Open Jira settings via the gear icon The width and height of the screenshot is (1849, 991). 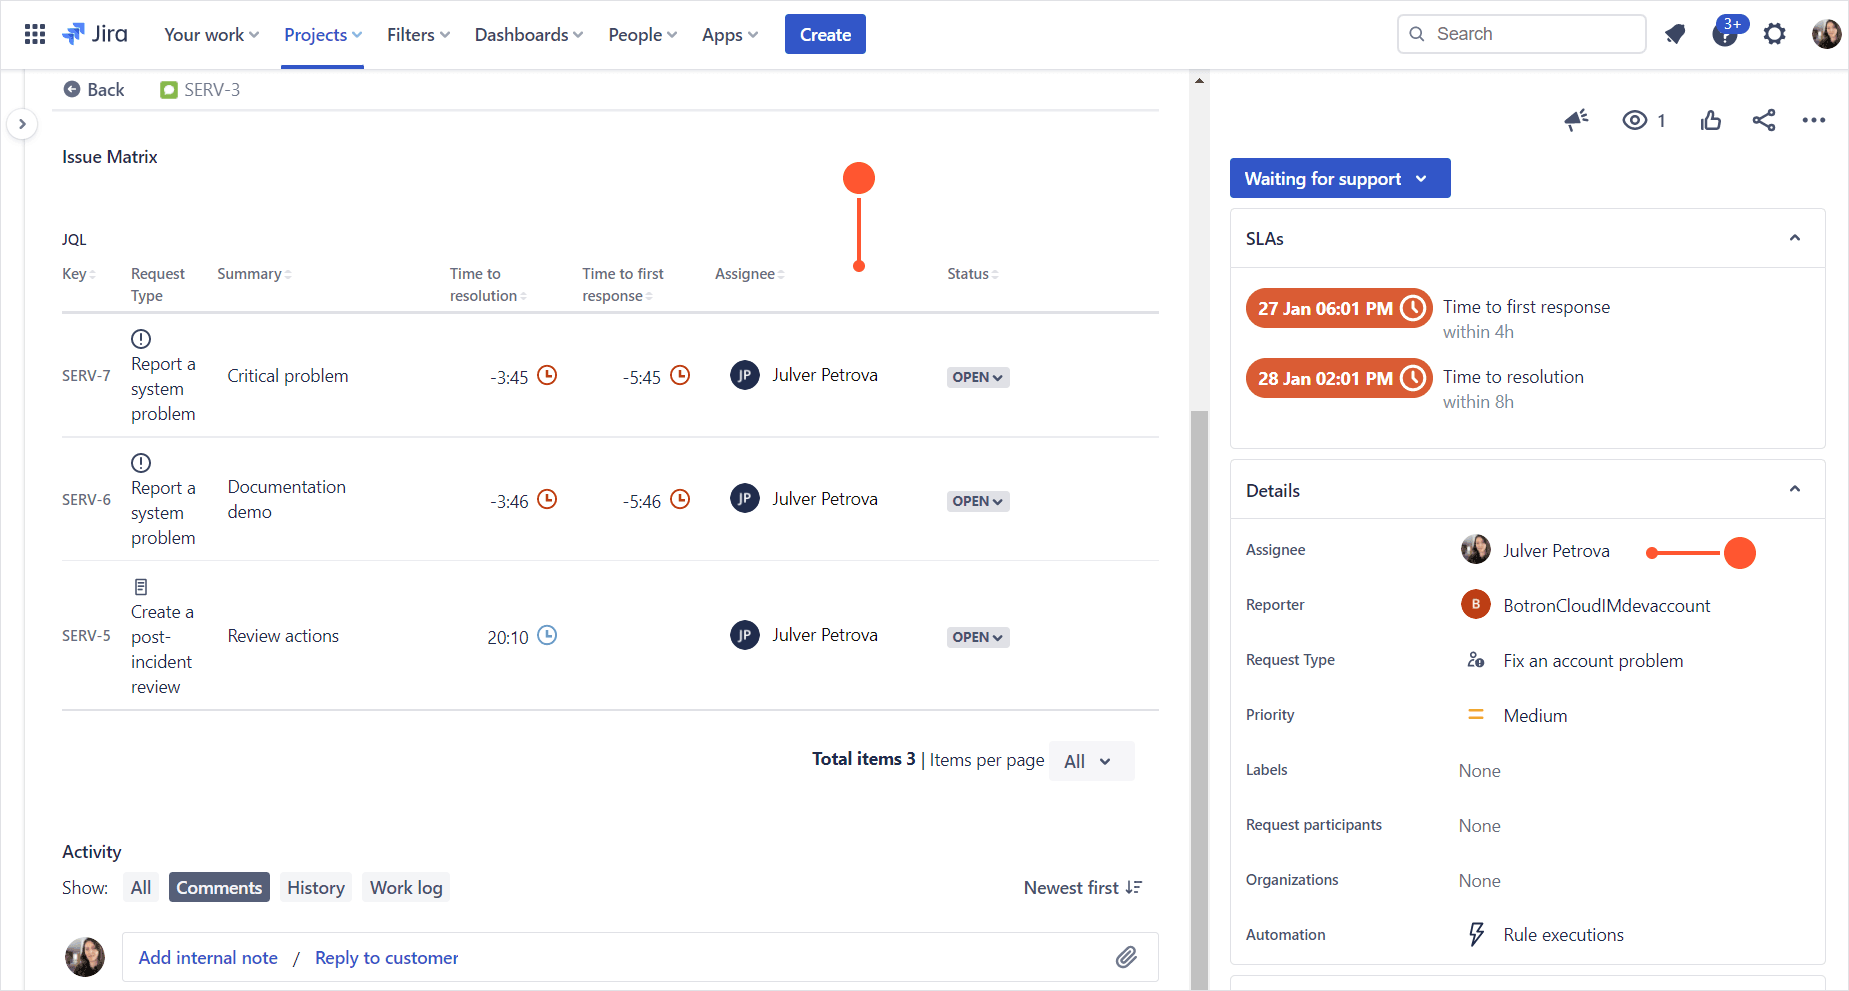[1776, 33]
